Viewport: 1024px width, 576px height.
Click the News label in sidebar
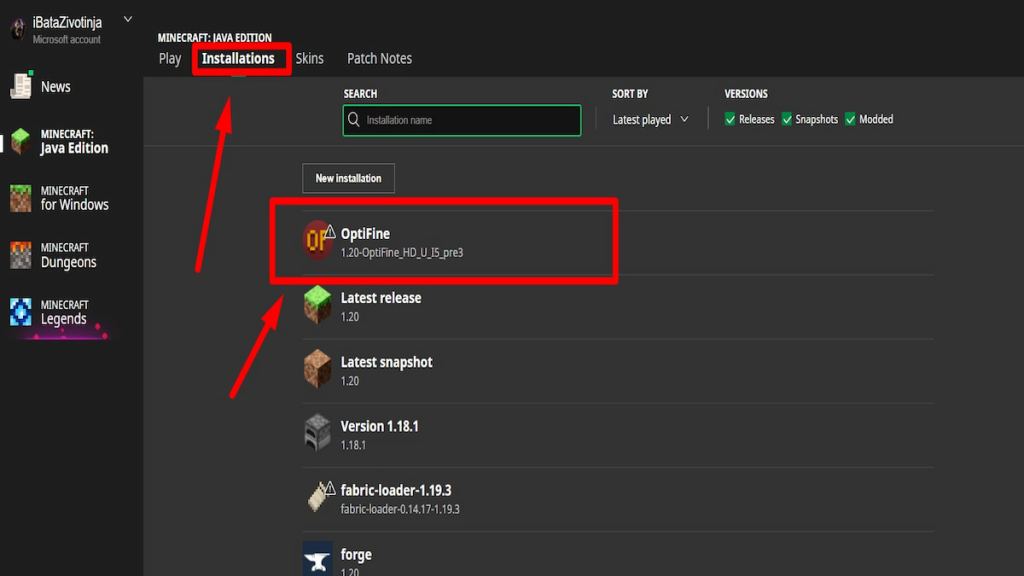tap(56, 86)
